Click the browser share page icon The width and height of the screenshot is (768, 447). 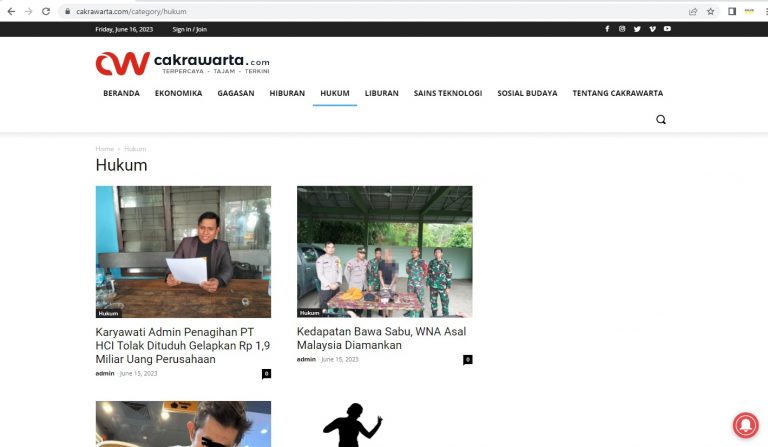[x=693, y=11]
